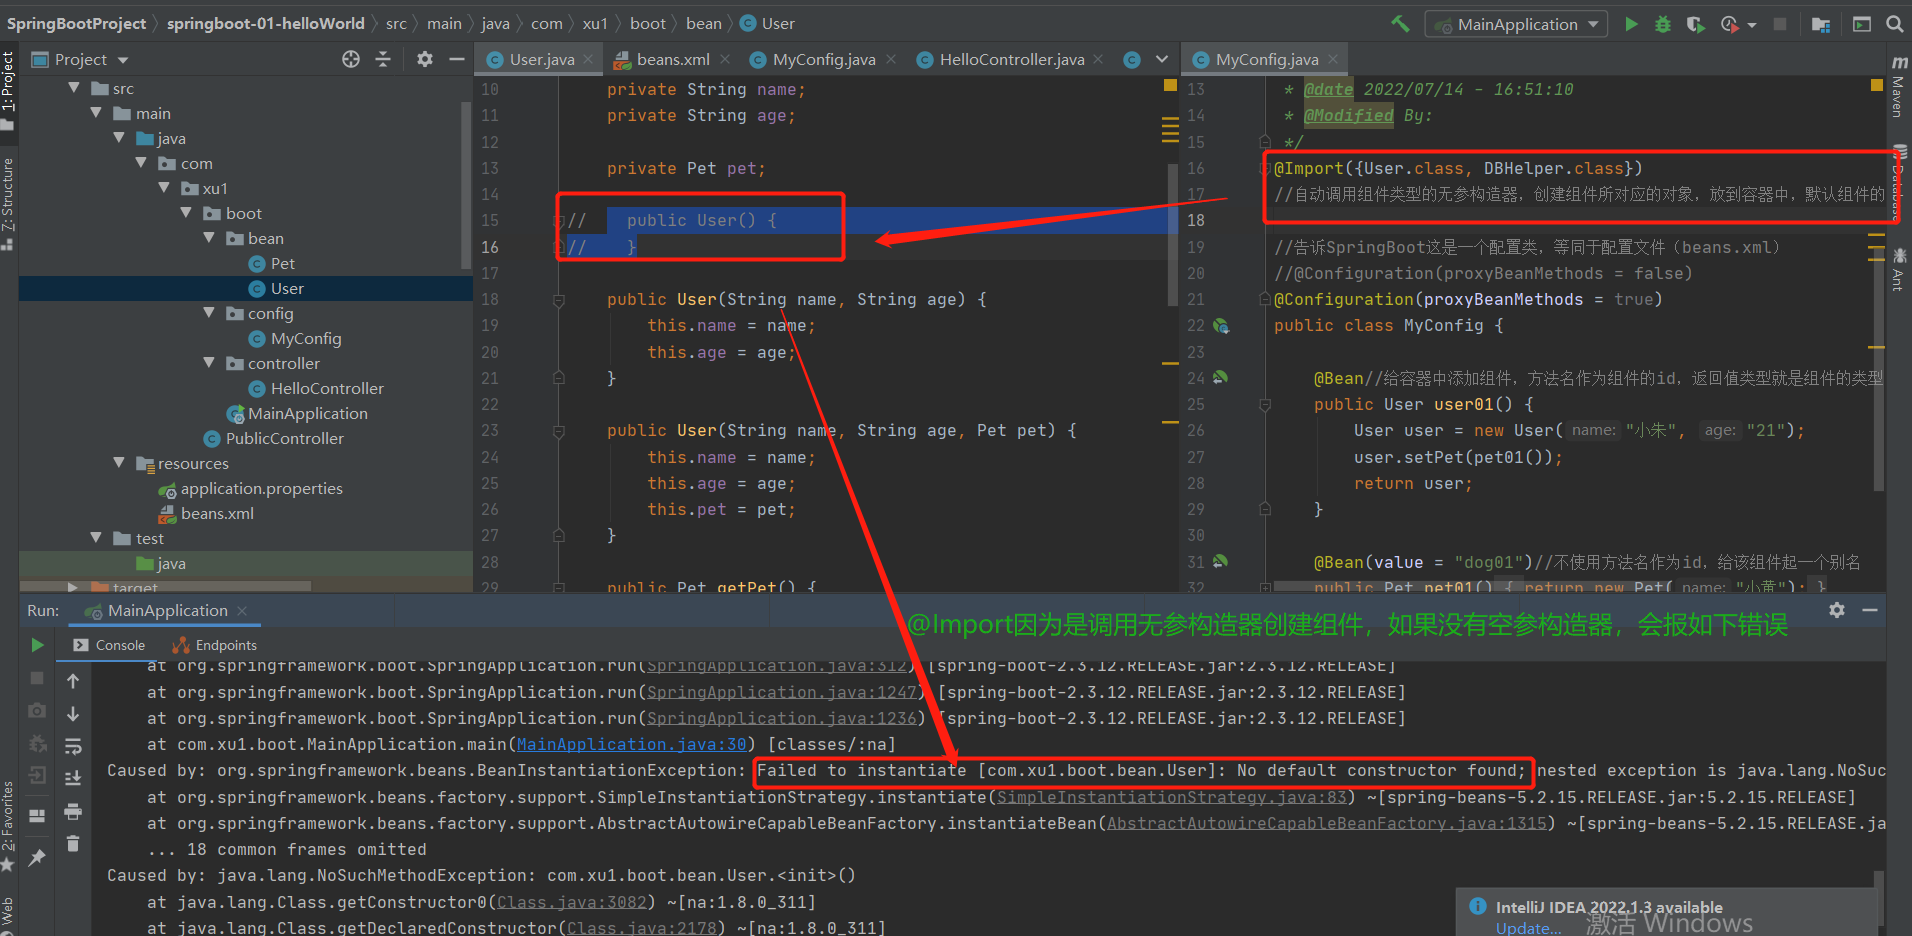Pin the Run tab with the pin icon
The image size is (1912, 936).
(x=37, y=857)
